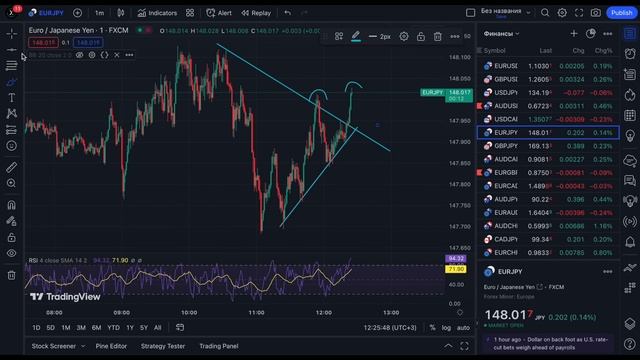Open the selected drawing's settings gear
Viewport: 640px width, 360px height.
404,36
